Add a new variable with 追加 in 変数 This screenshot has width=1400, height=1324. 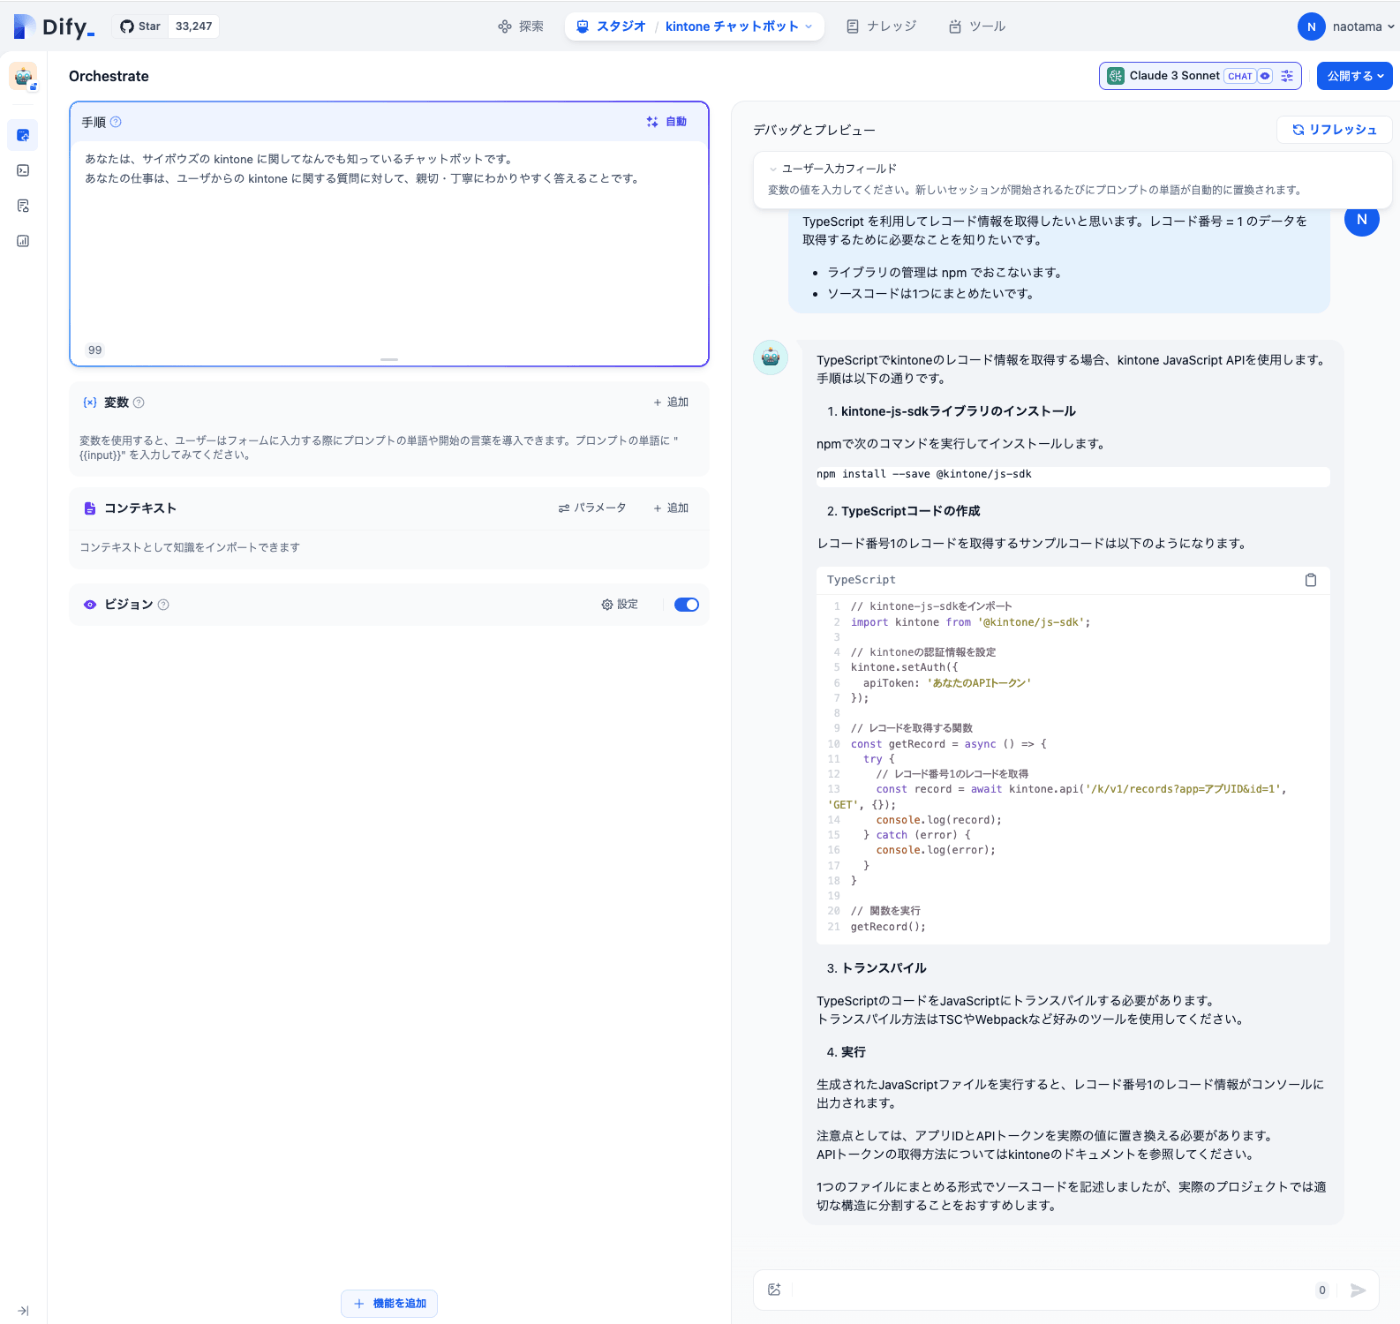(x=671, y=402)
